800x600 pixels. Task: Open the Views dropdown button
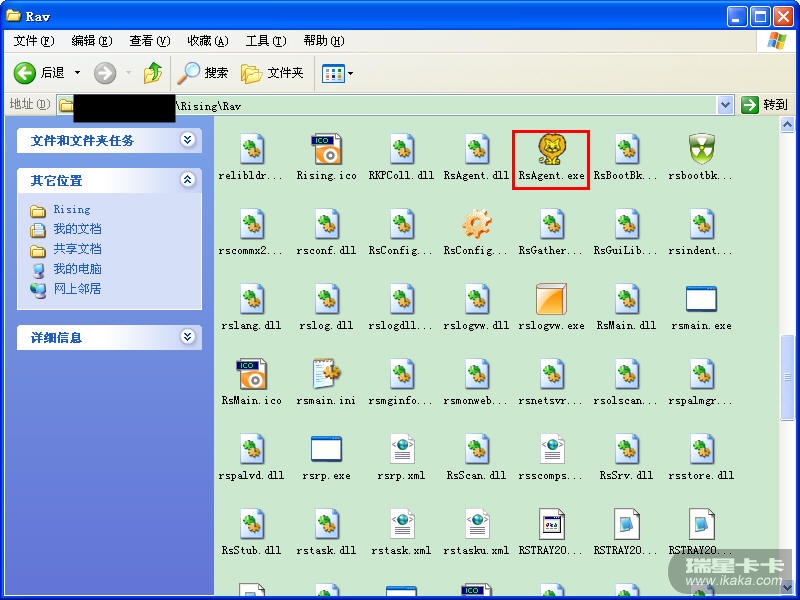tap(337, 73)
